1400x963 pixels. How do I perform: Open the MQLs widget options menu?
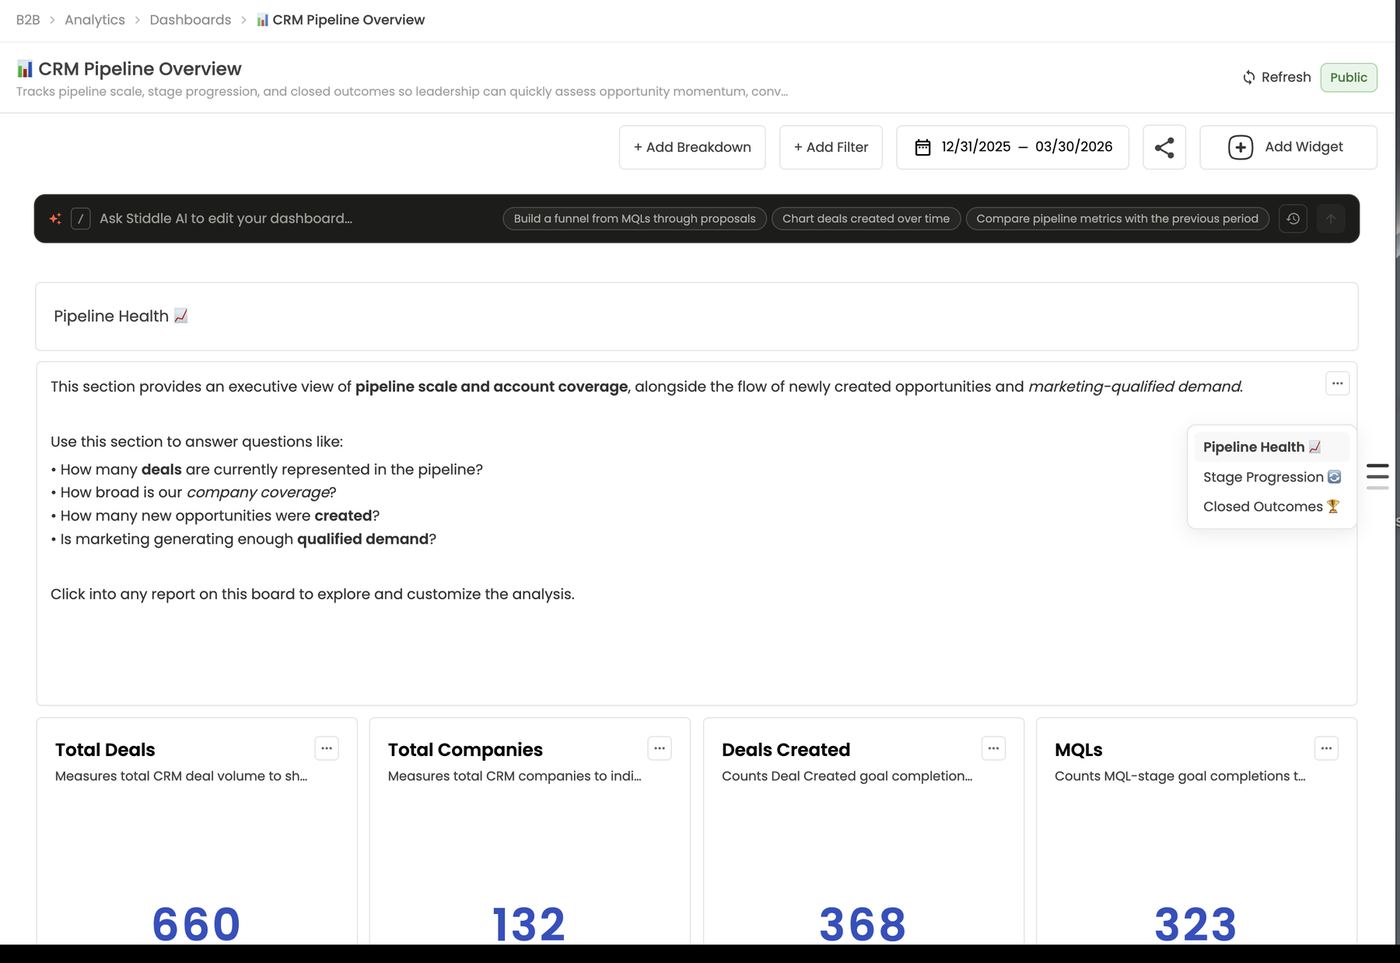pyautogui.click(x=1326, y=748)
